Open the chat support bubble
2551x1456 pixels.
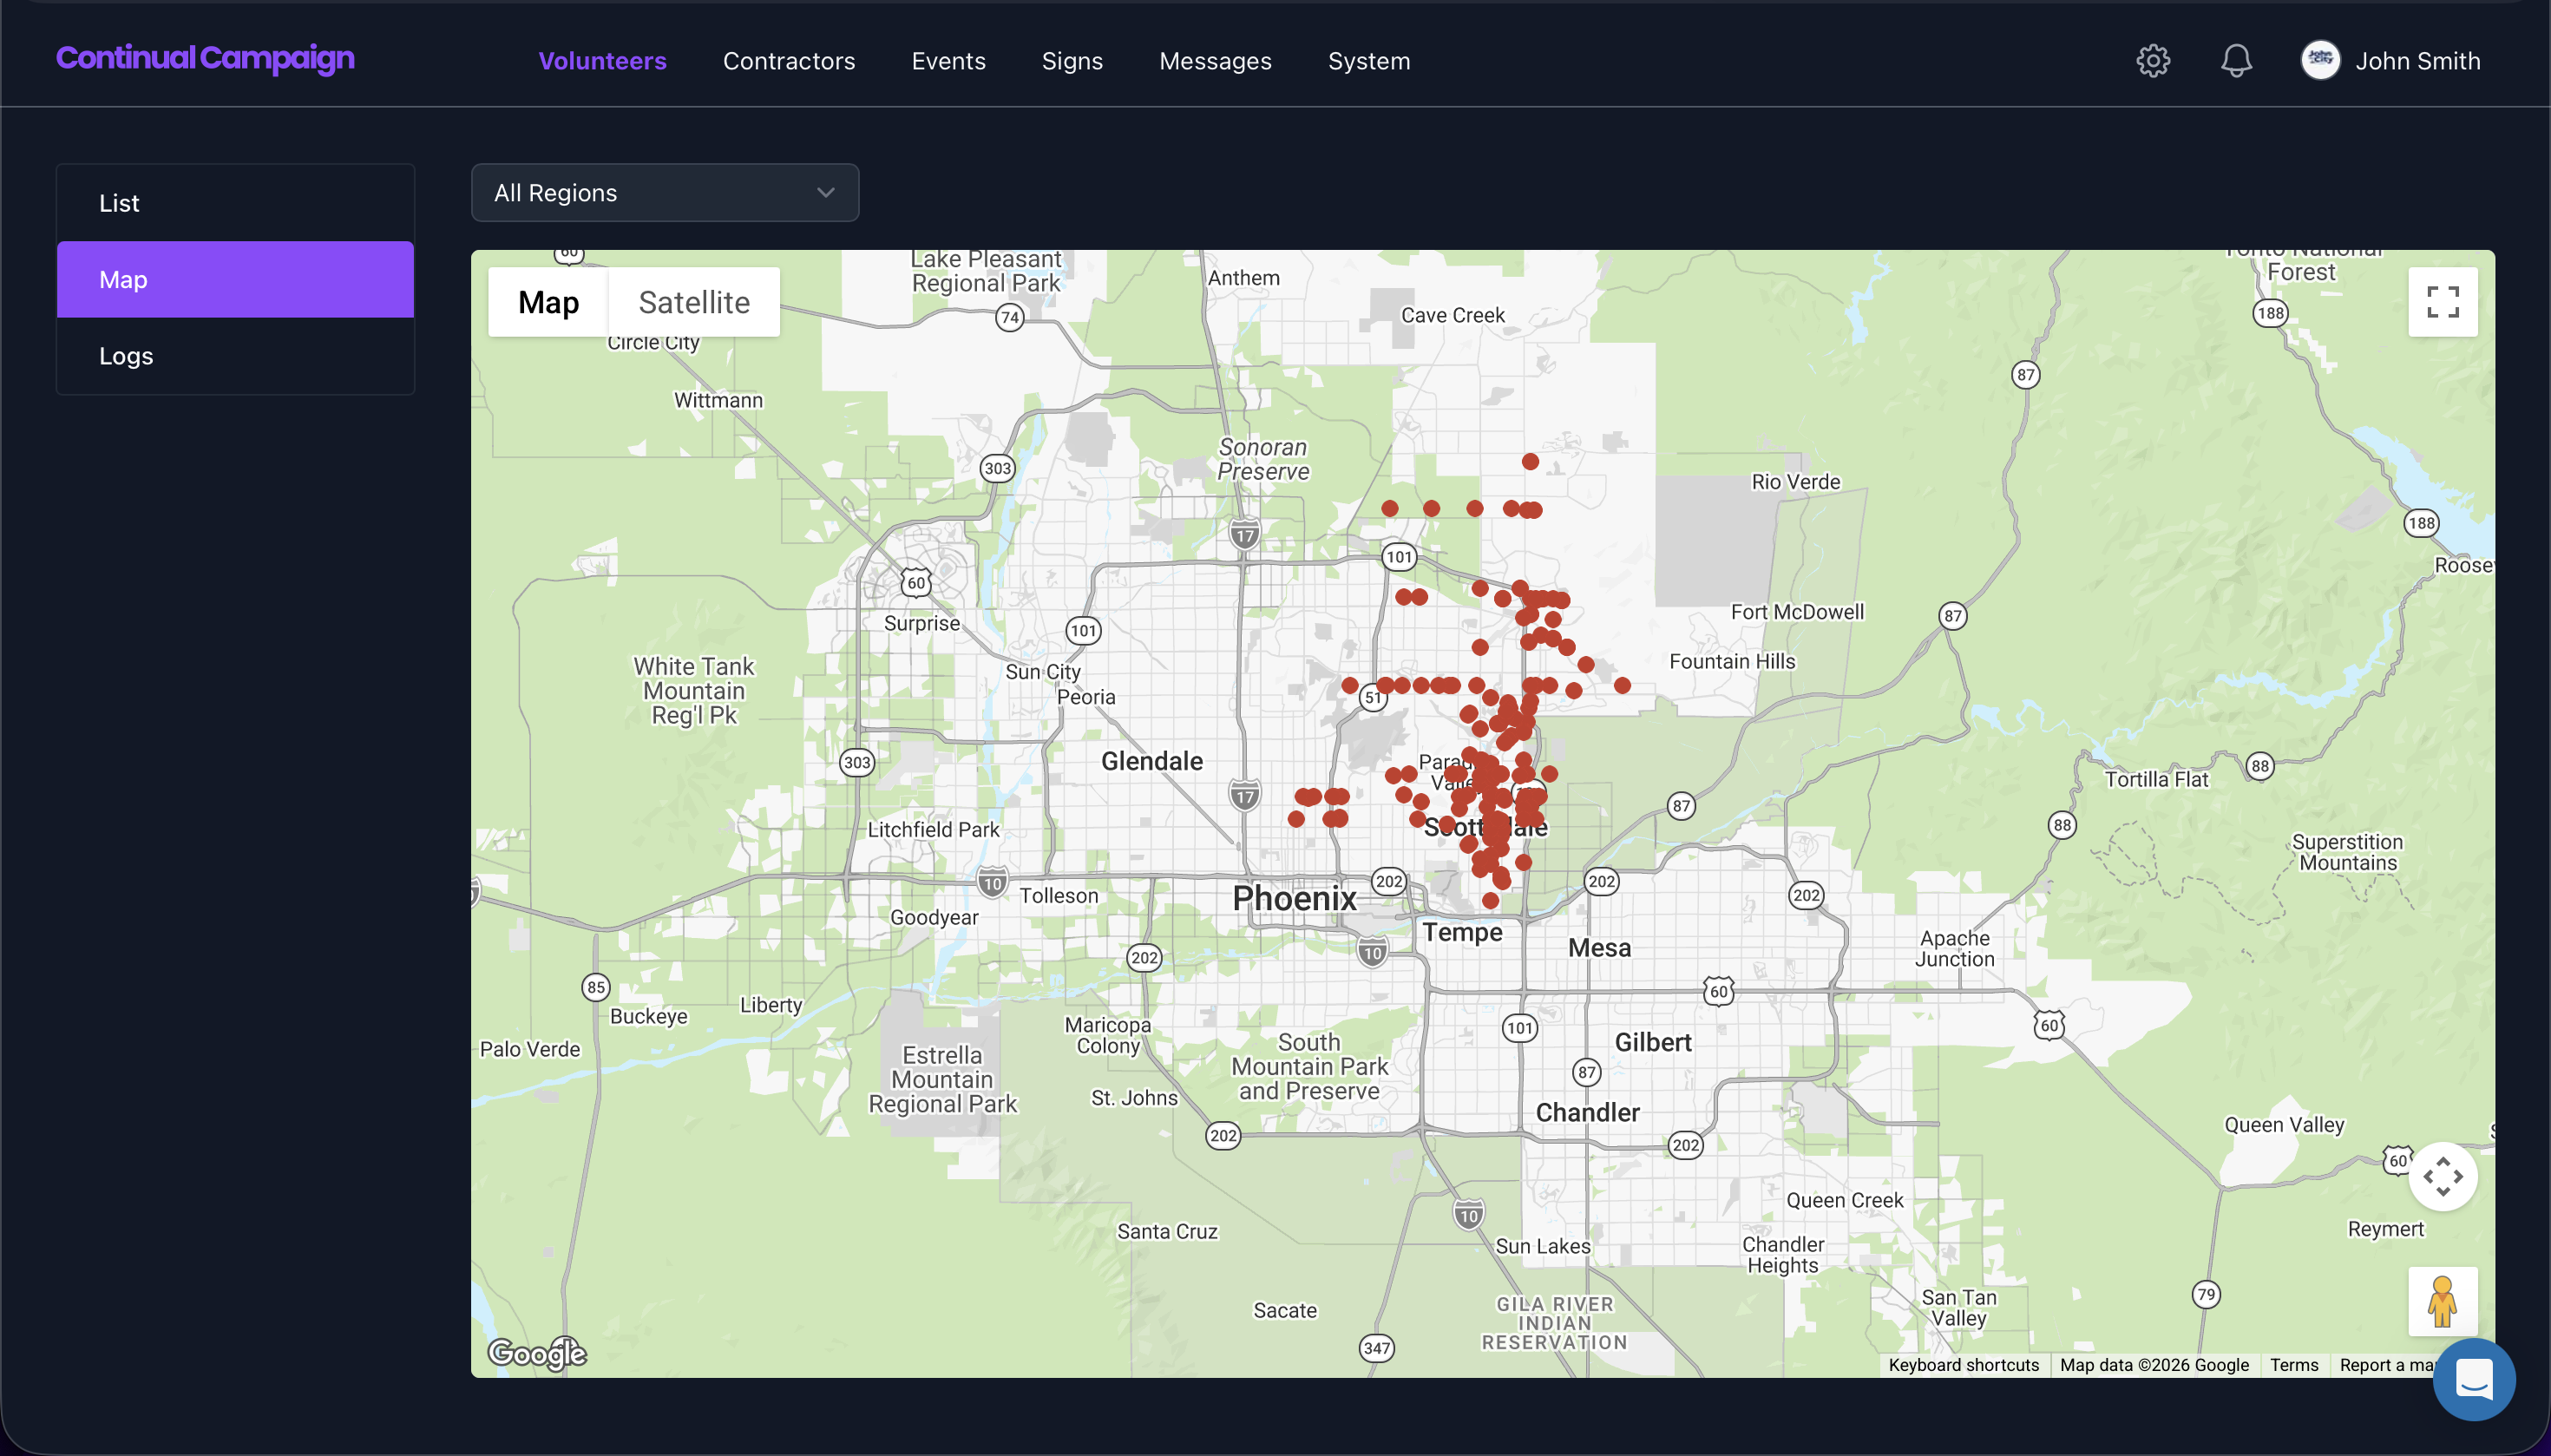pyautogui.click(x=2473, y=1380)
